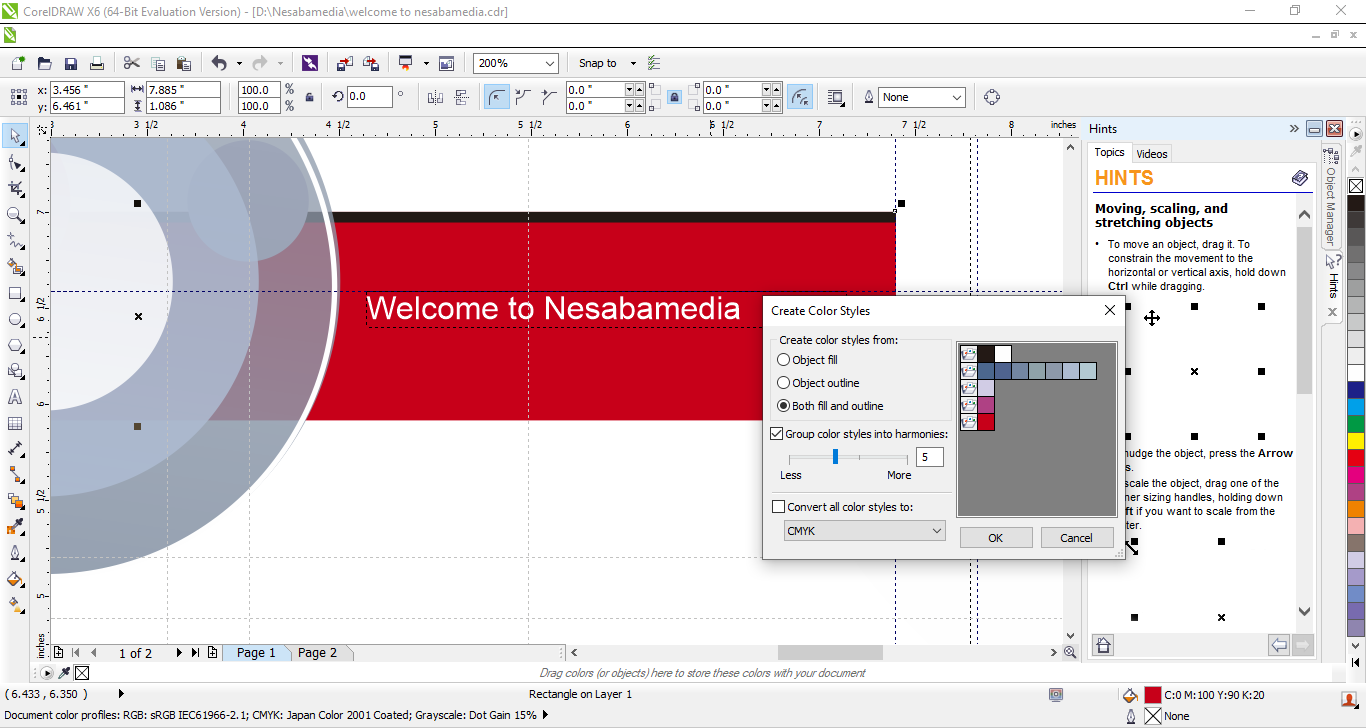Uncheck Group color styles into harmonies
1366x728 pixels.
pos(777,434)
